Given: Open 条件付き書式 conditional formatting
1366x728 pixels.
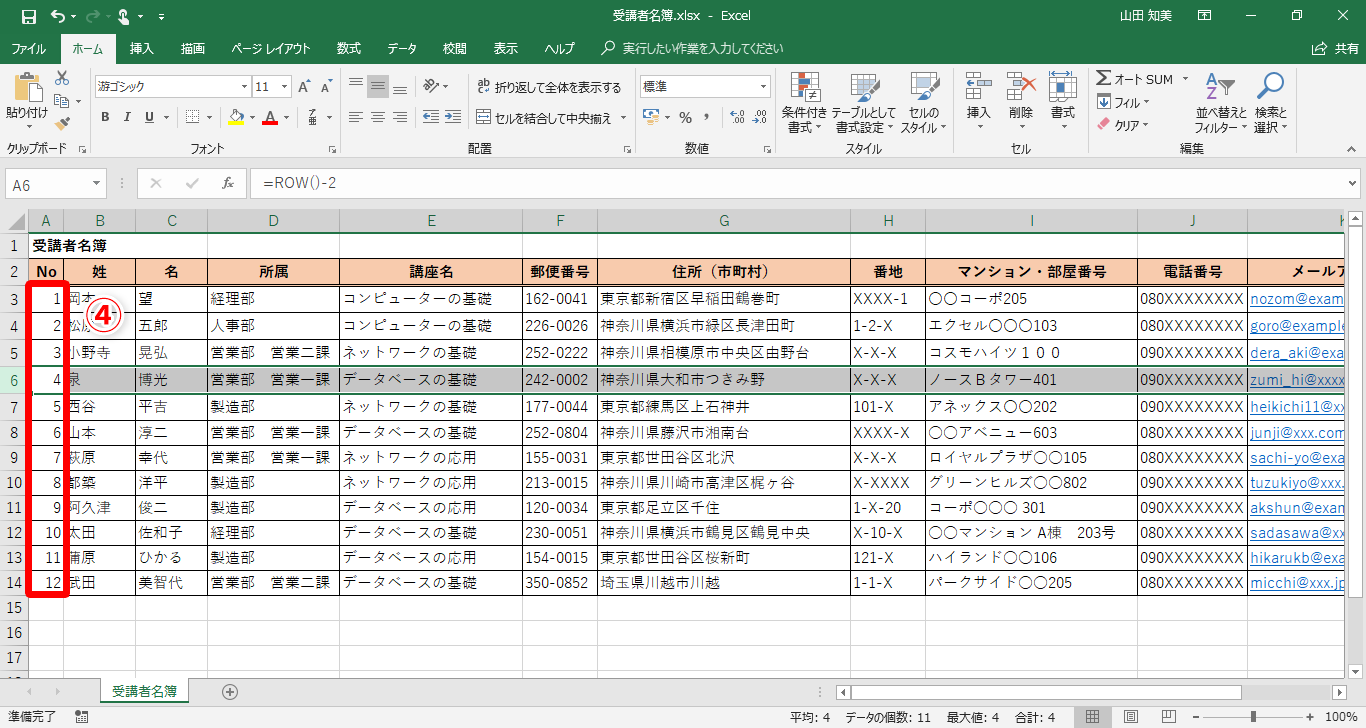Looking at the screenshot, I should [805, 103].
